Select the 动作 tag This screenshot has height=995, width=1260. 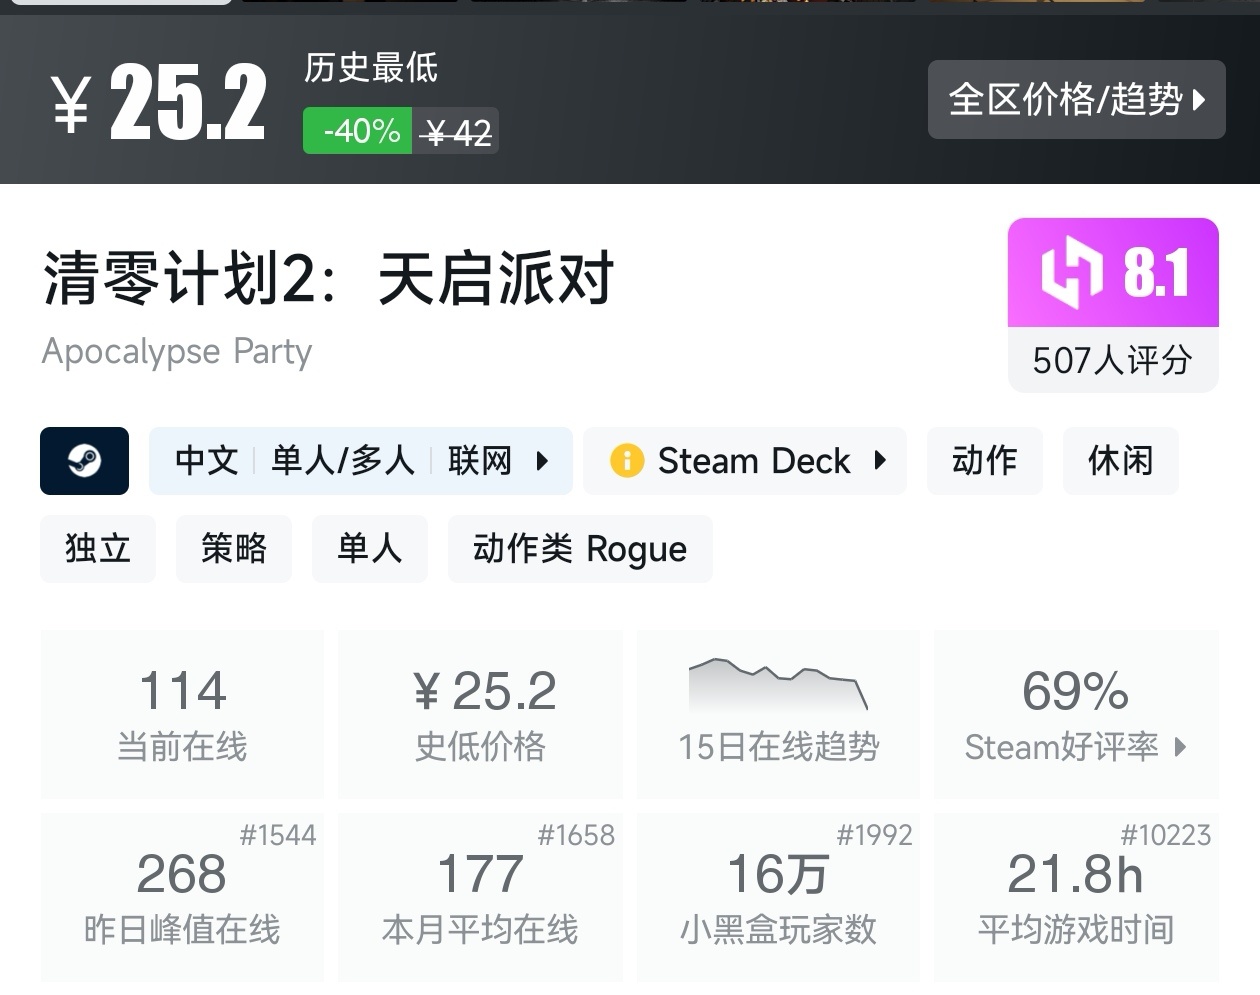pyautogui.click(x=985, y=461)
